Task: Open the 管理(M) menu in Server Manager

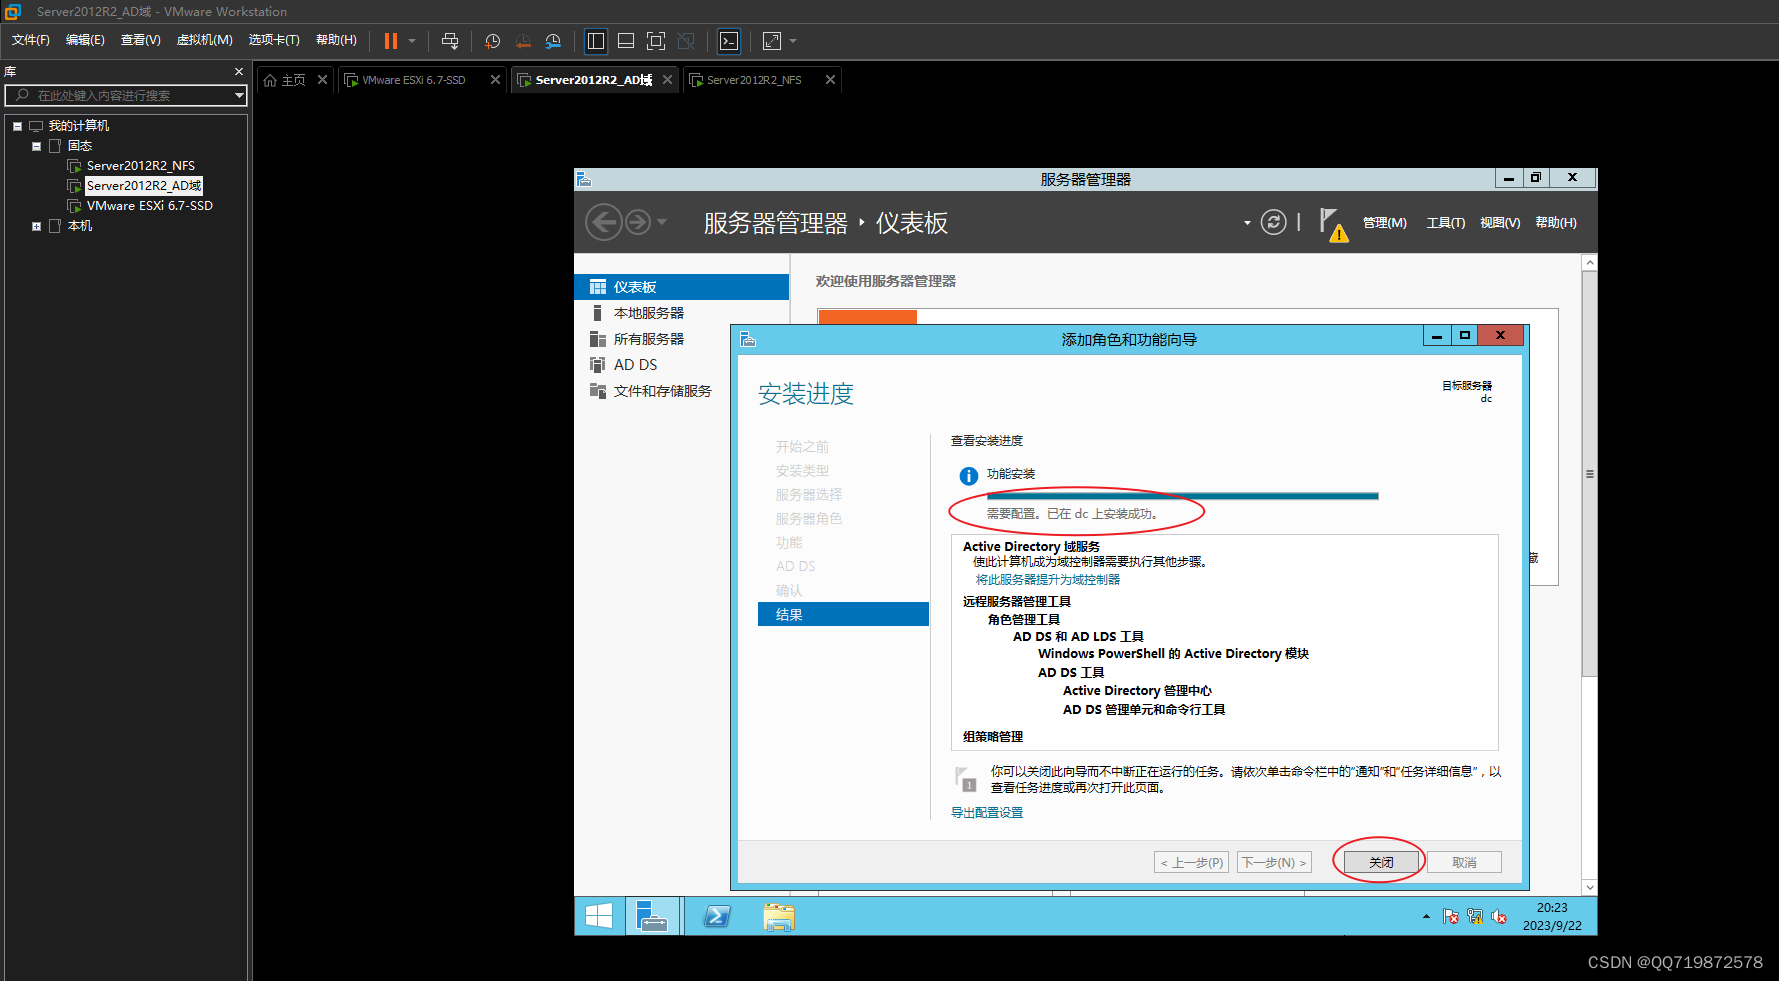Action: click(x=1385, y=223)
